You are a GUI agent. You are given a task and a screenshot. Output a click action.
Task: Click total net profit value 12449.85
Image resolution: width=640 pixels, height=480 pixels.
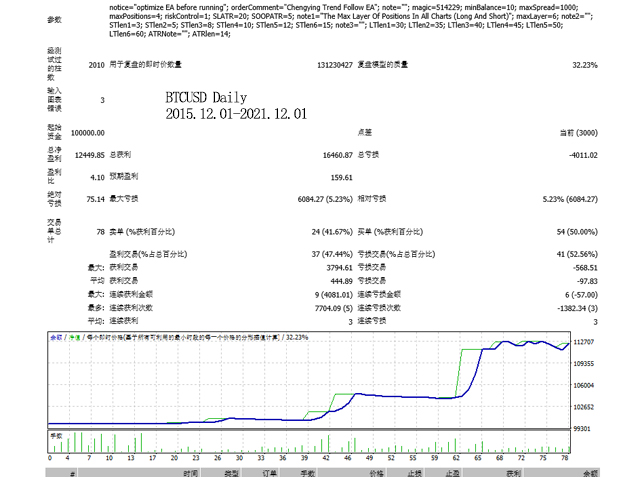click(x=89, y=155)
